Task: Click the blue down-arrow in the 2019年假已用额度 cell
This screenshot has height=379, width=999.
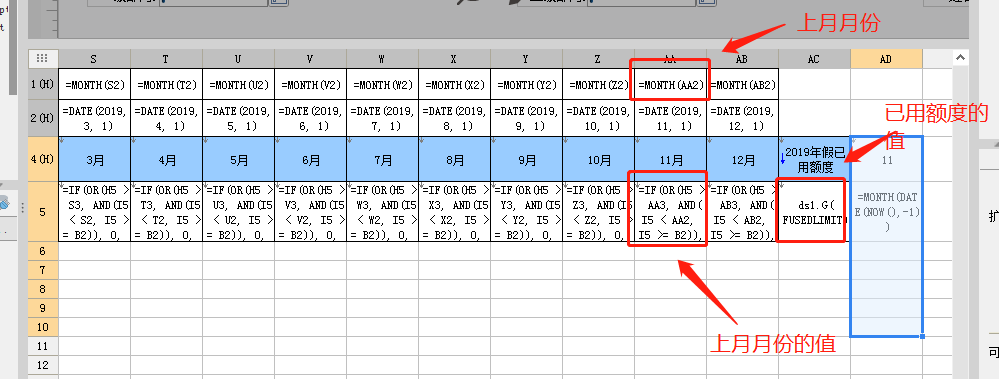Action: pyautogui.click(x=782, y=159)
